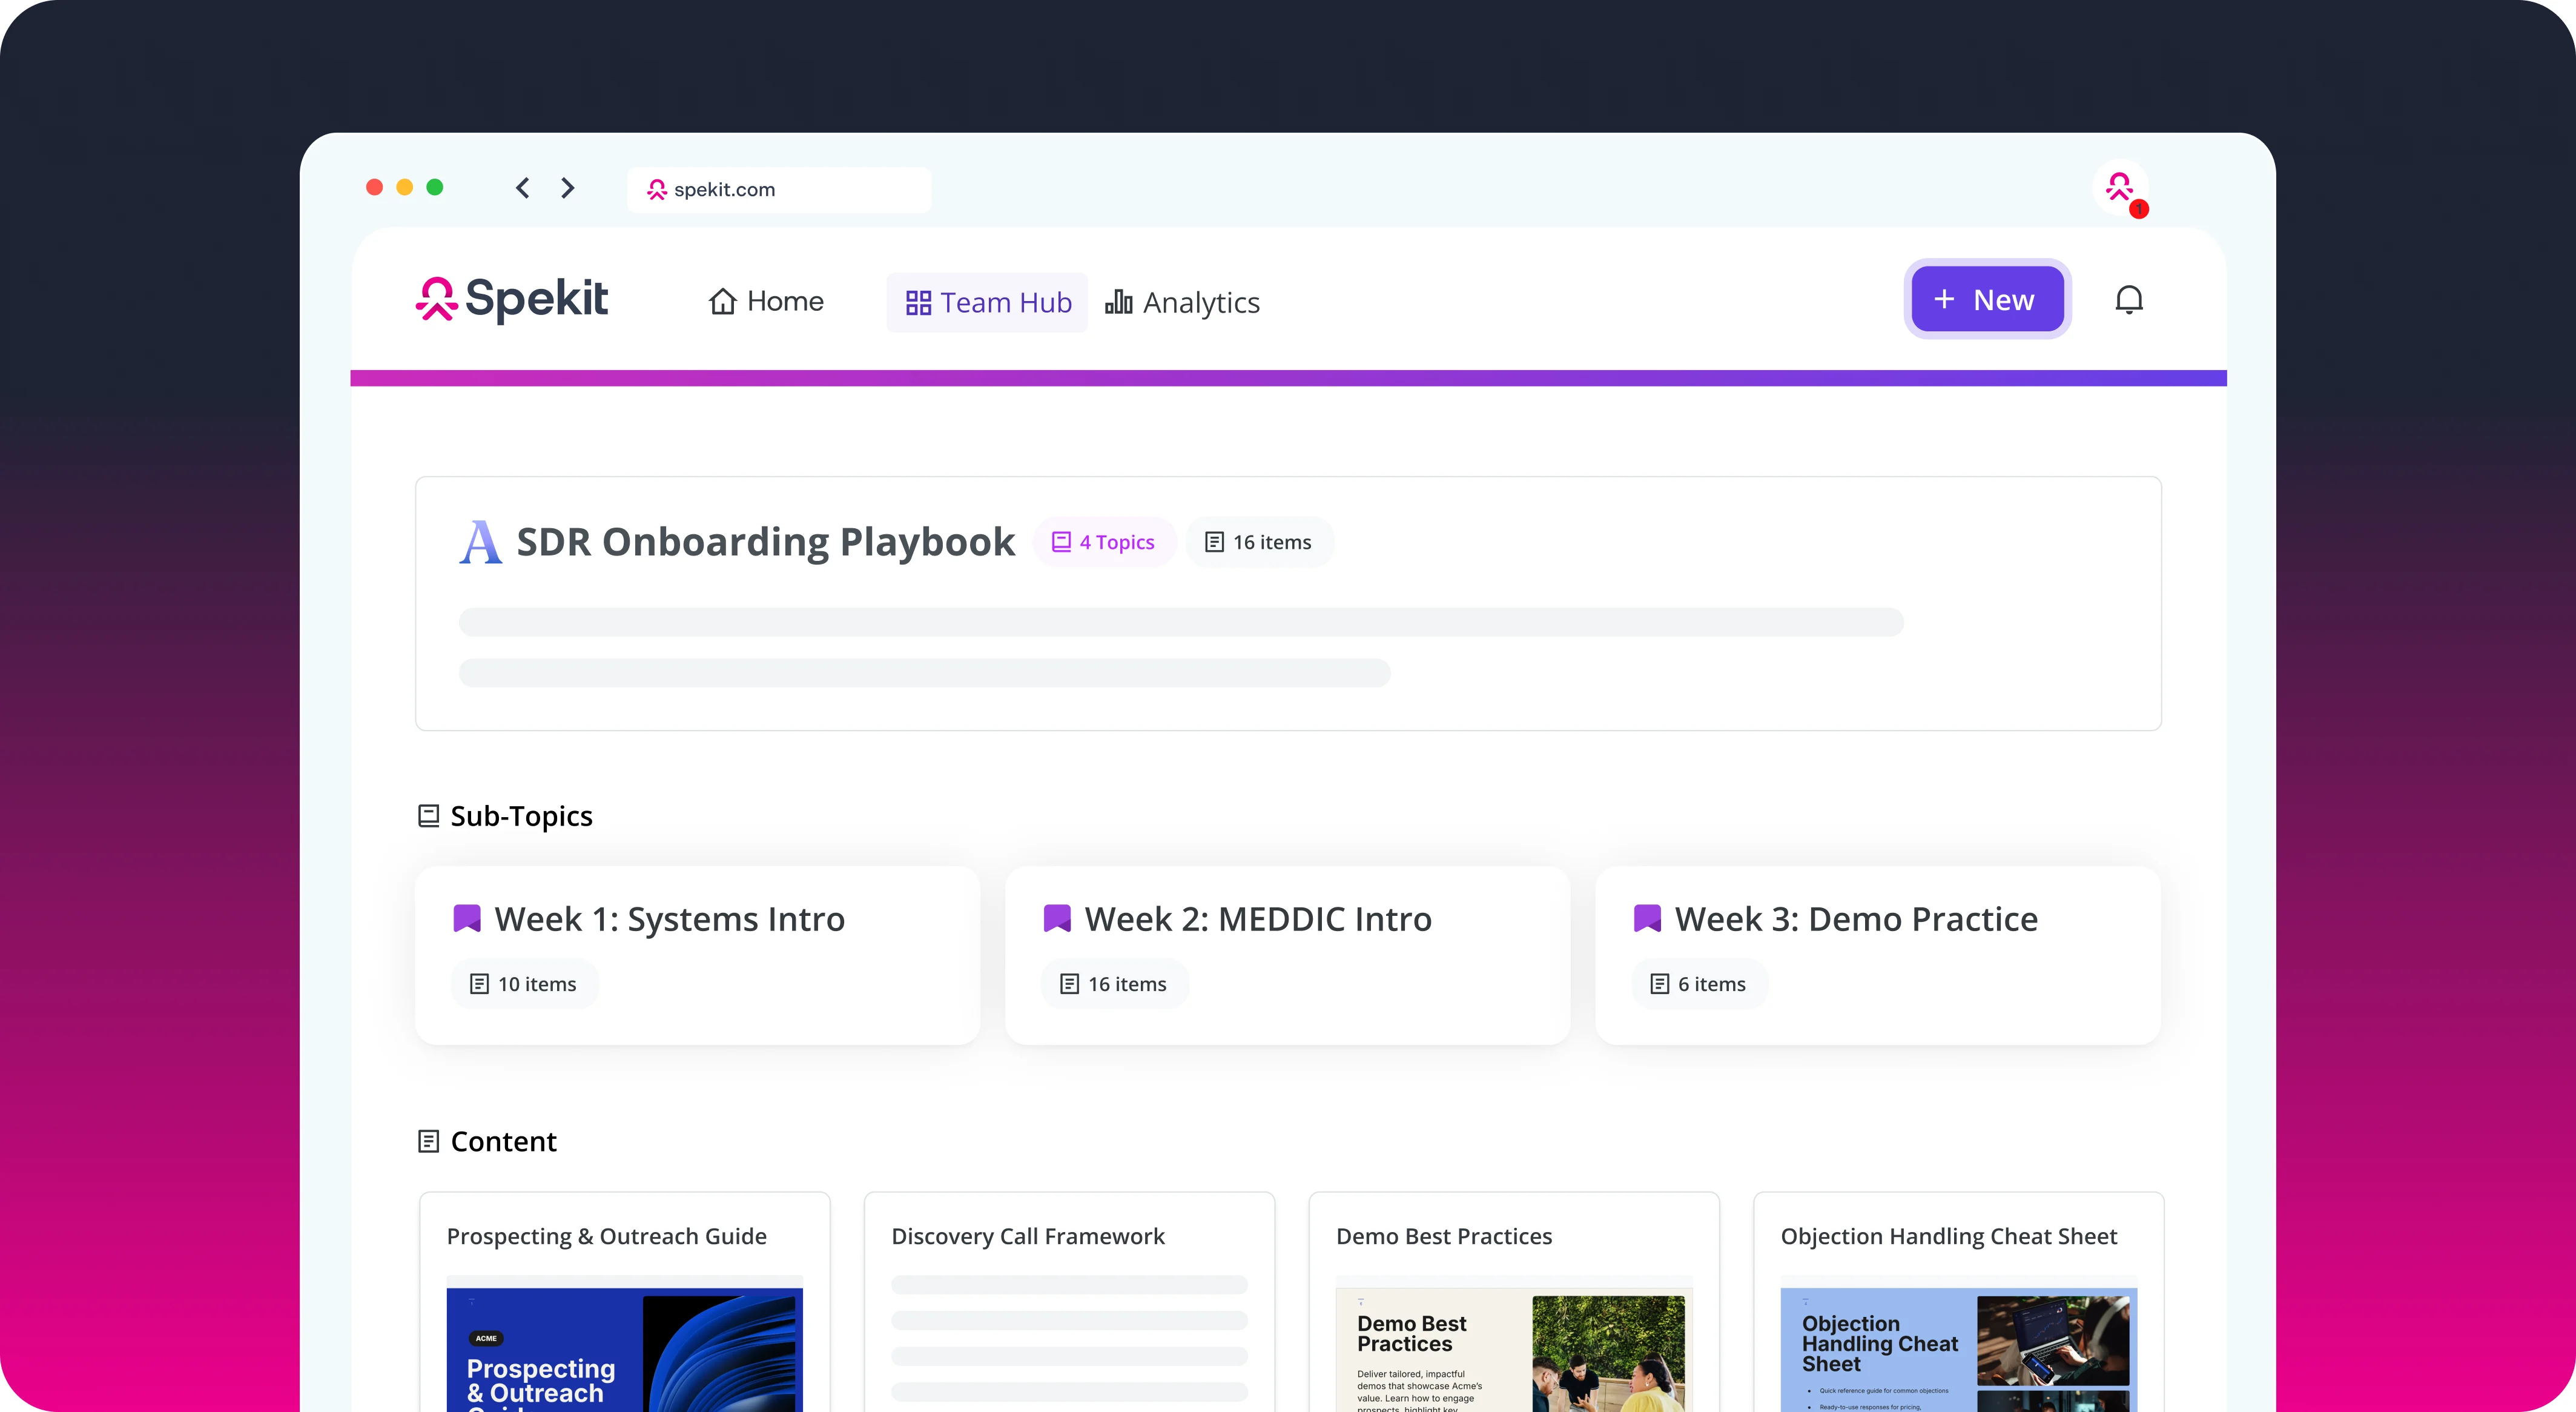Image resolution: width=2576 pixels, height=1412 pixels.
Task: Click the Sub-Topics heading
Action: [x=521, y=816]
